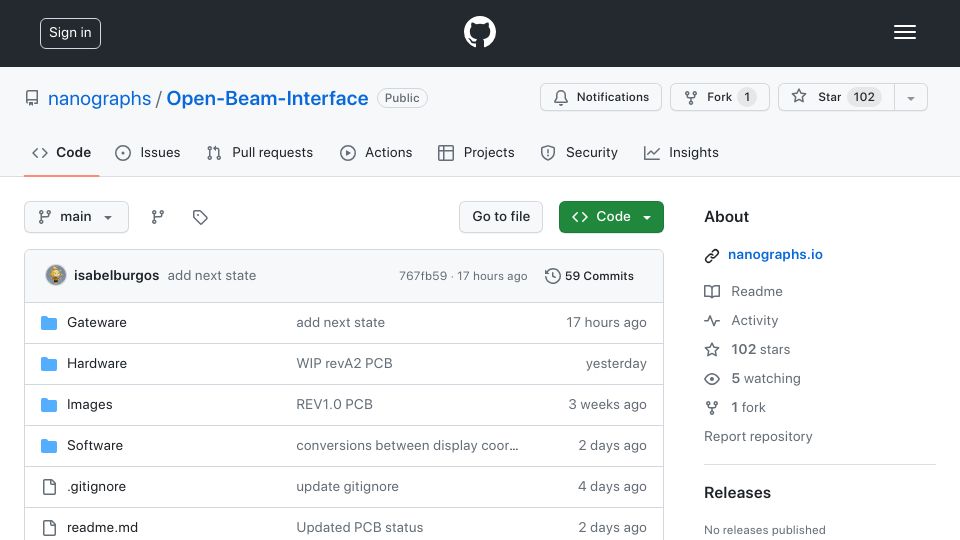This screenshot has height=540, width=960.
Task: Click the commit history clock icon
Action: [x=552, y=276]
